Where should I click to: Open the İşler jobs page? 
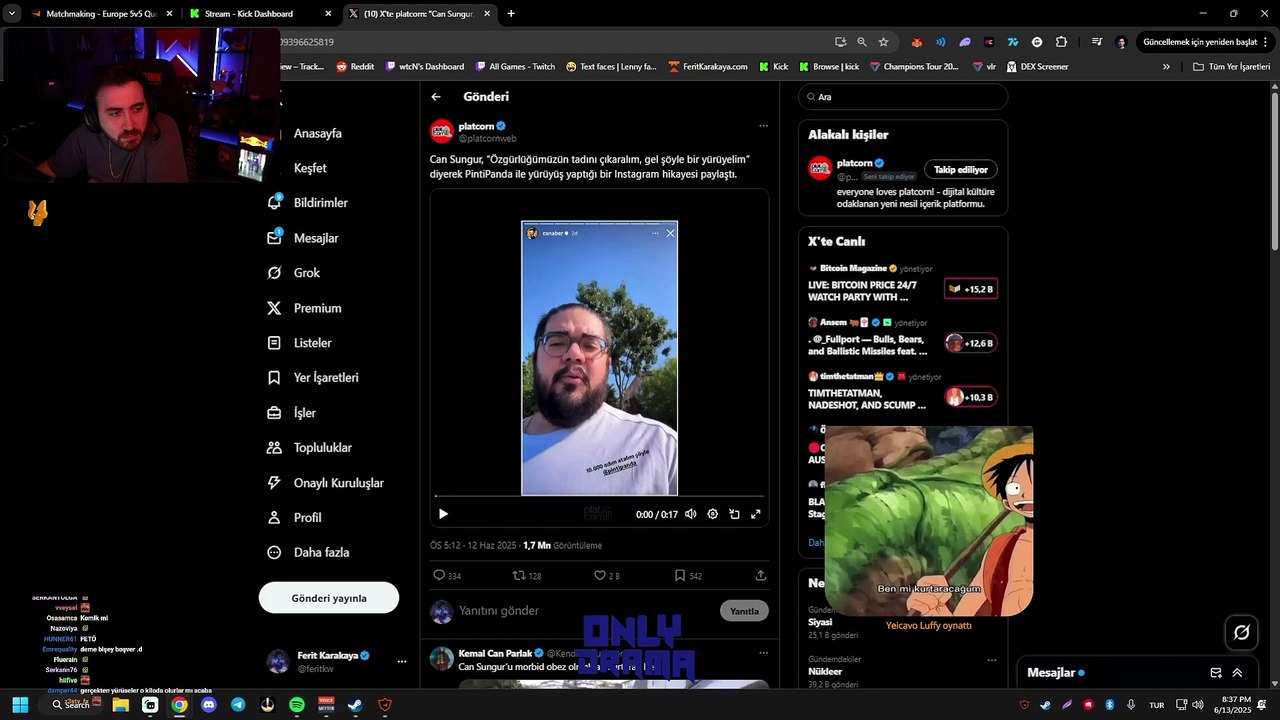click(291, 413)
